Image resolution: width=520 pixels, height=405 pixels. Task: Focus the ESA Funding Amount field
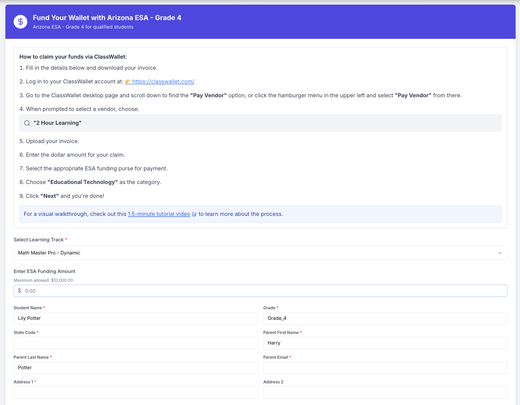tap(260, 291)
